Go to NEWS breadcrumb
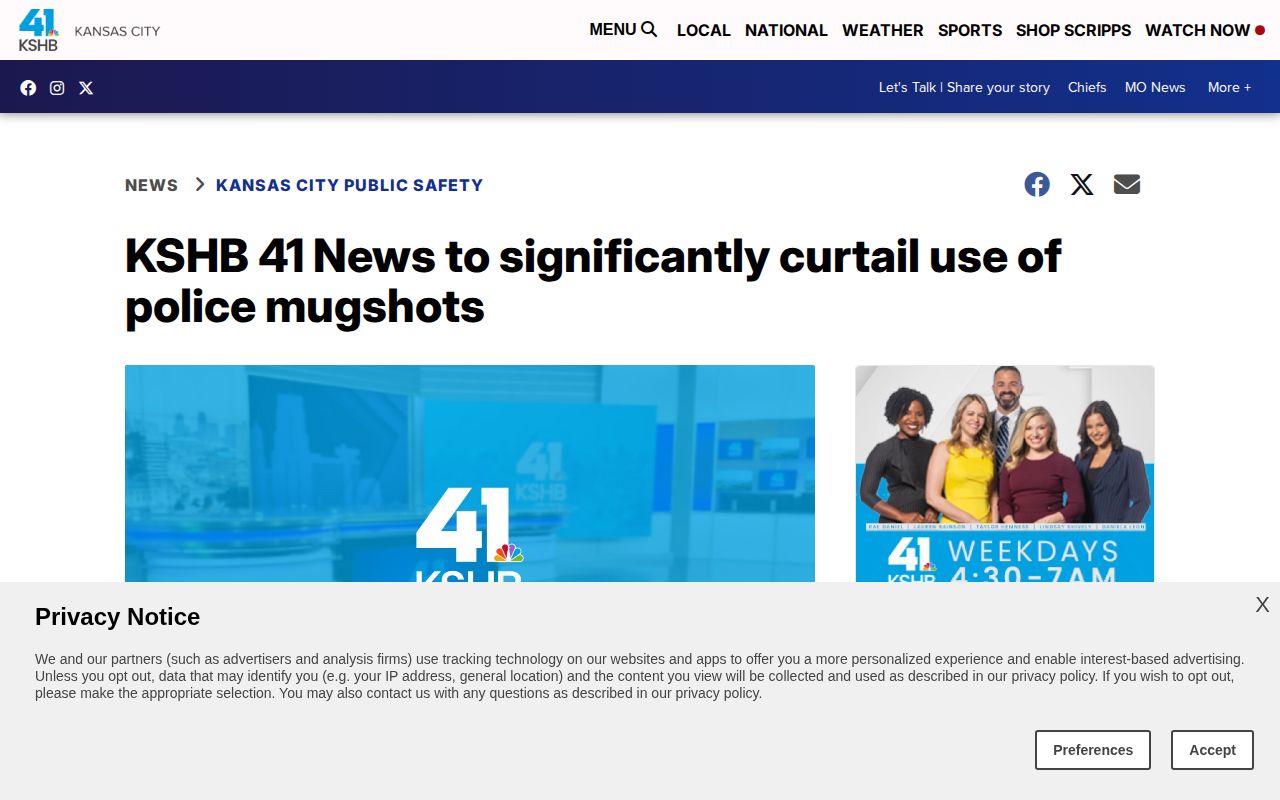The image size is (1280, 800). 152,185
